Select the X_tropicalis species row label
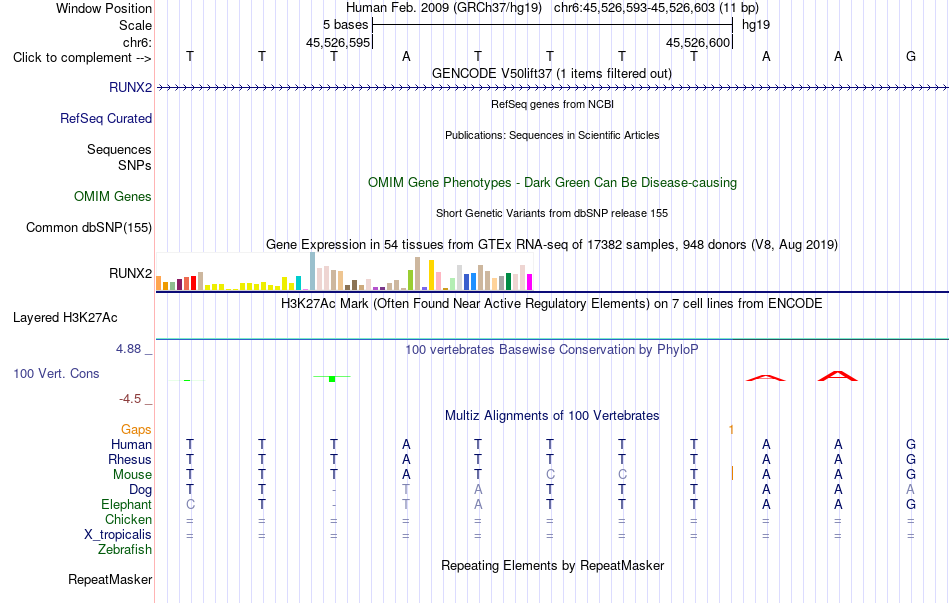Viewport: 950px width, 603px height. click(118, 535)
